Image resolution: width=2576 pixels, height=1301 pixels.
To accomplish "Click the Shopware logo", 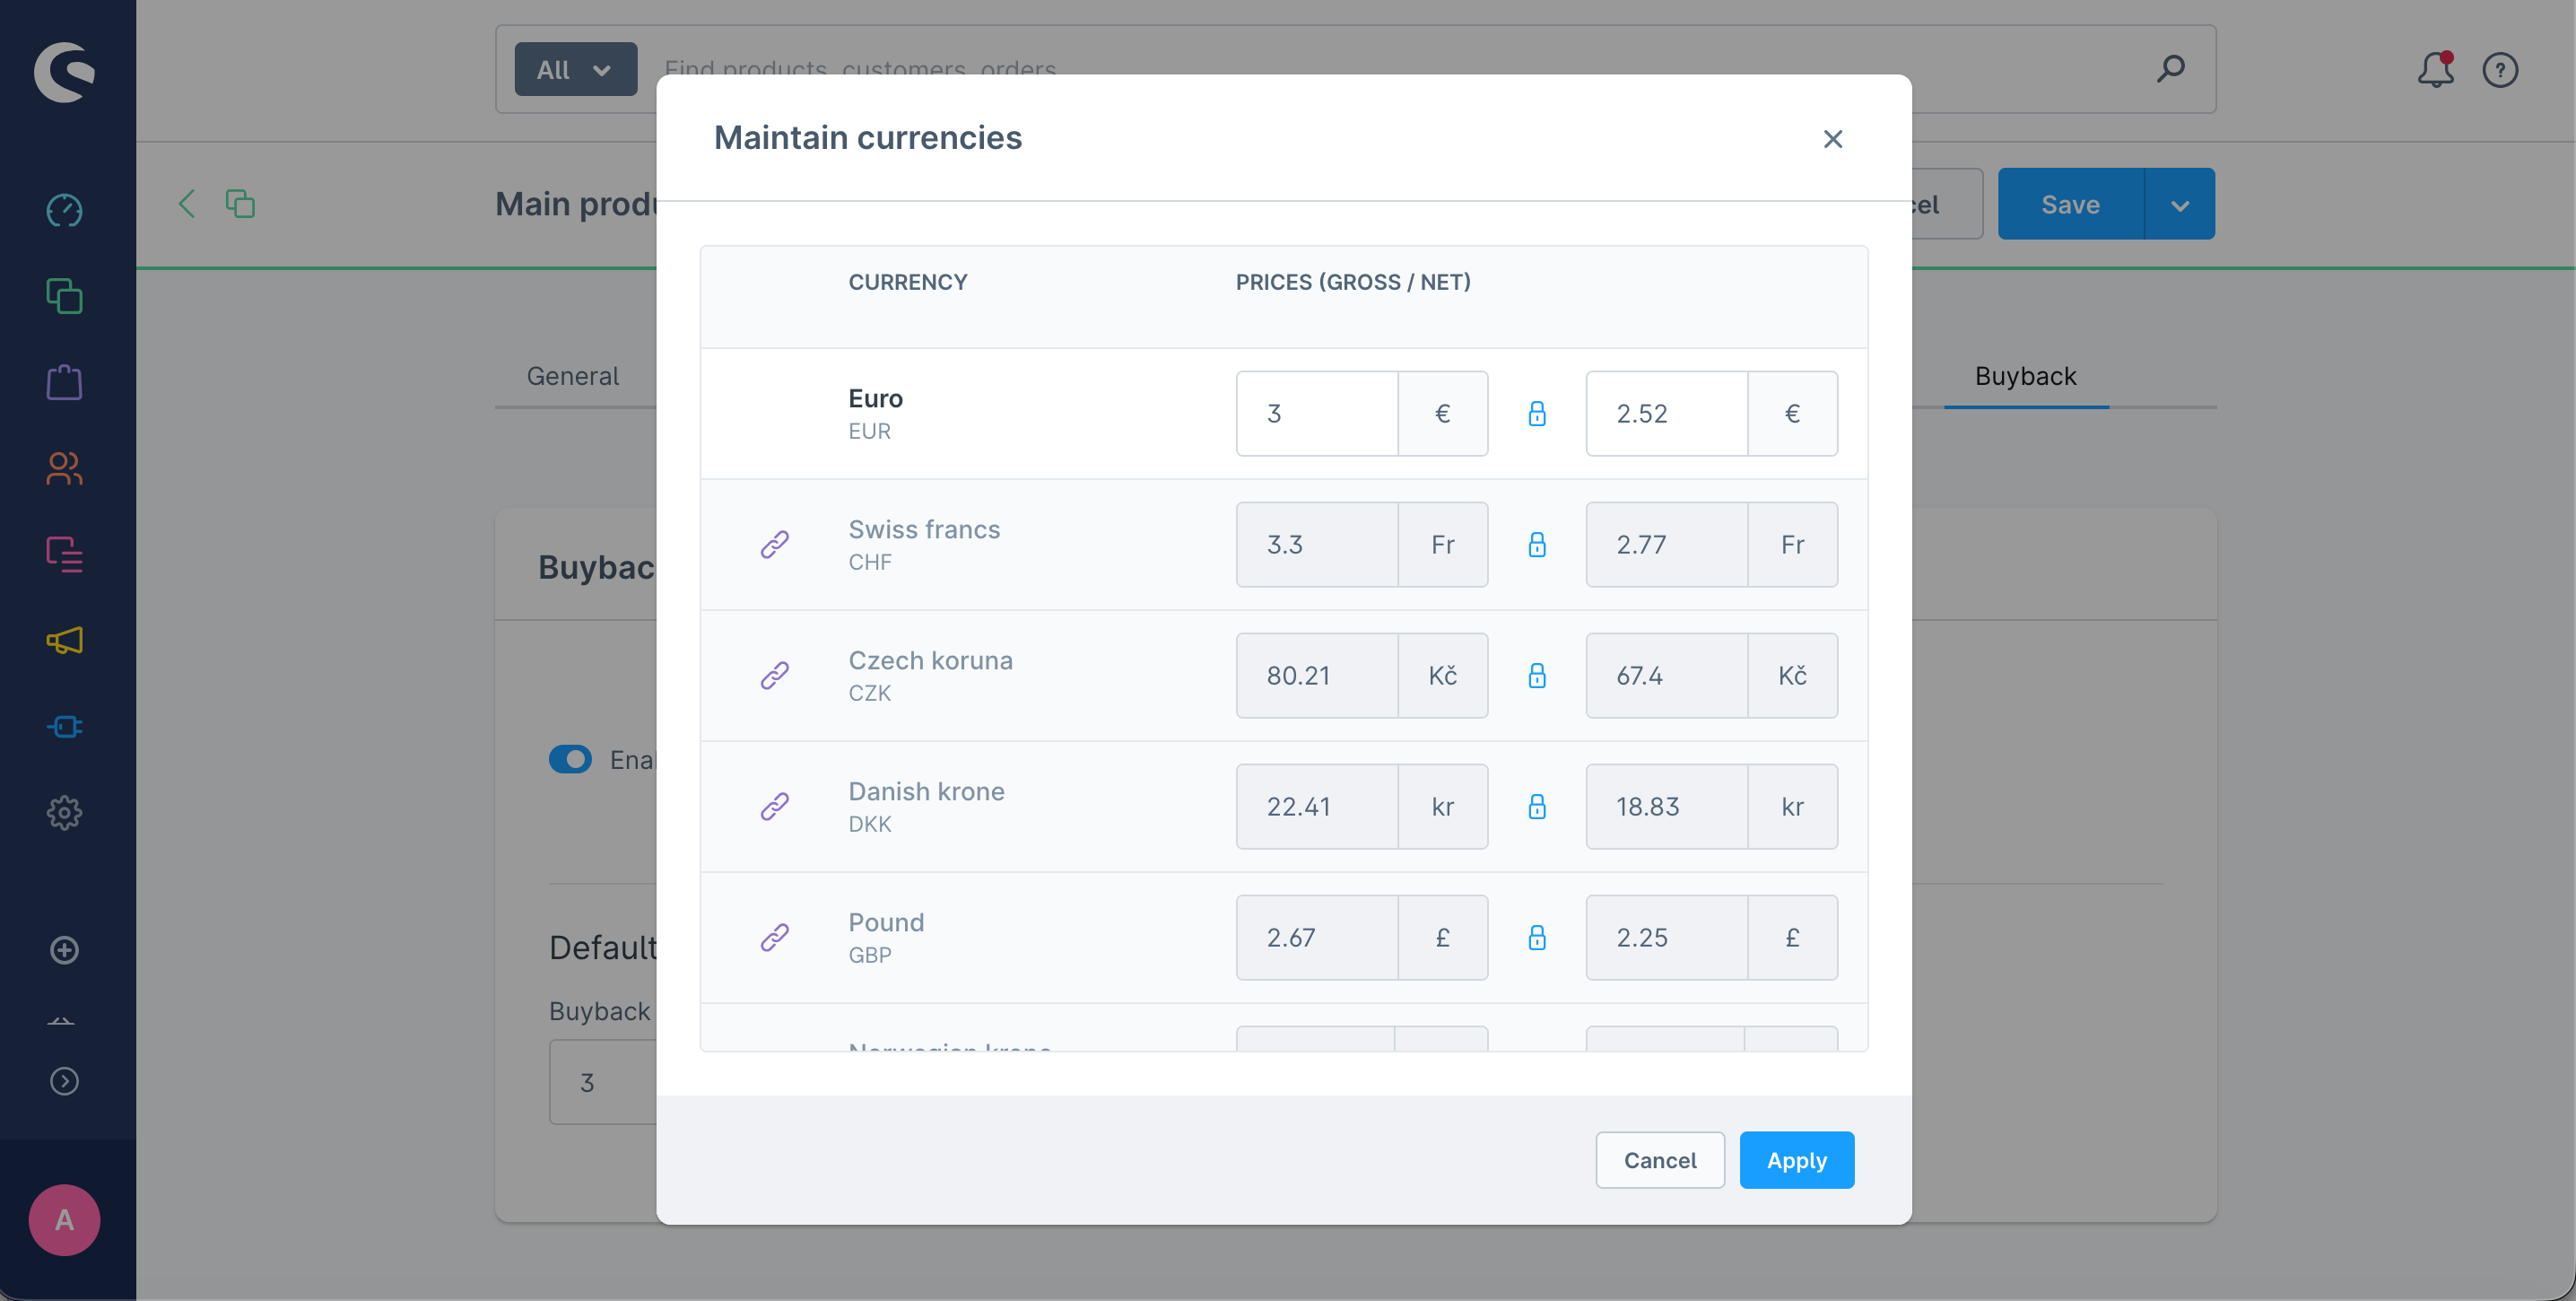I will click(65, 71).
